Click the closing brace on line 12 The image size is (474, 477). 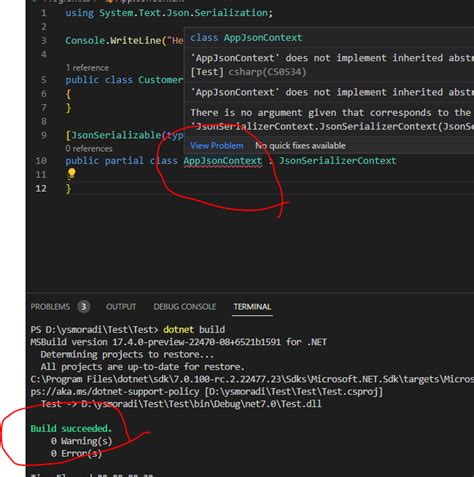(68, 189)
